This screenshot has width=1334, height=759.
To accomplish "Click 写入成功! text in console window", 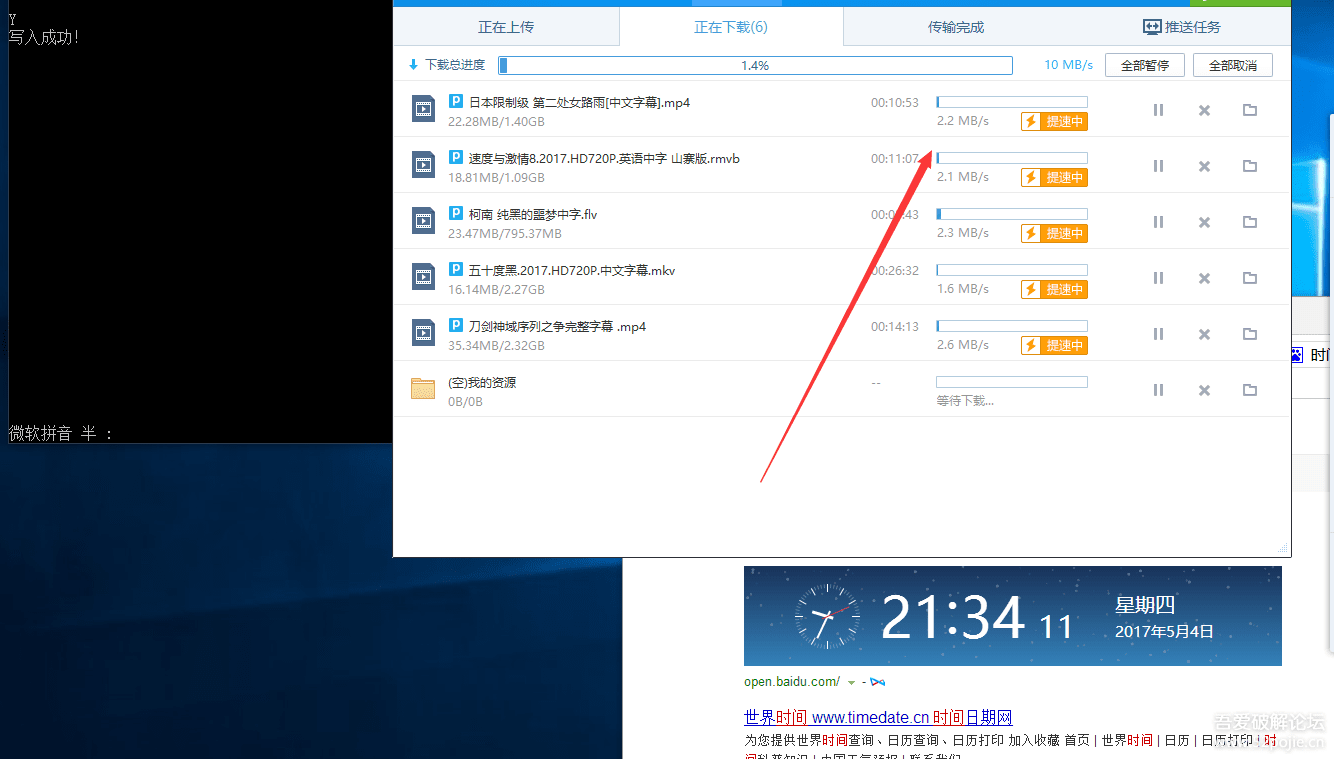I will point(44,37).
